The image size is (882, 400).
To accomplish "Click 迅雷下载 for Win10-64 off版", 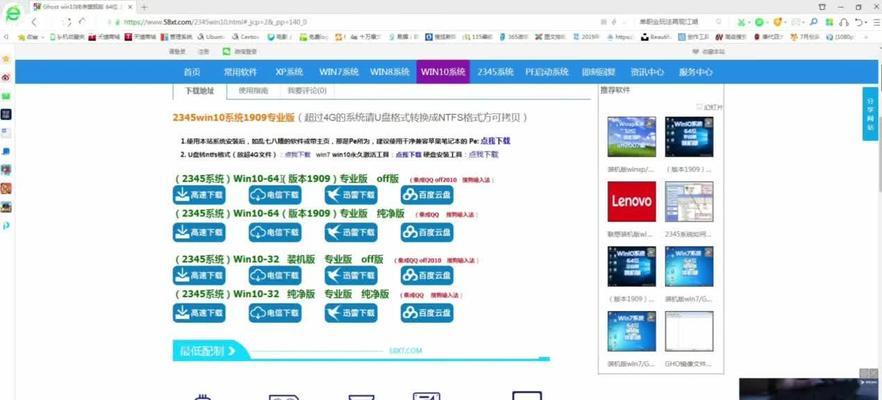I will click(x=351, y=195).
